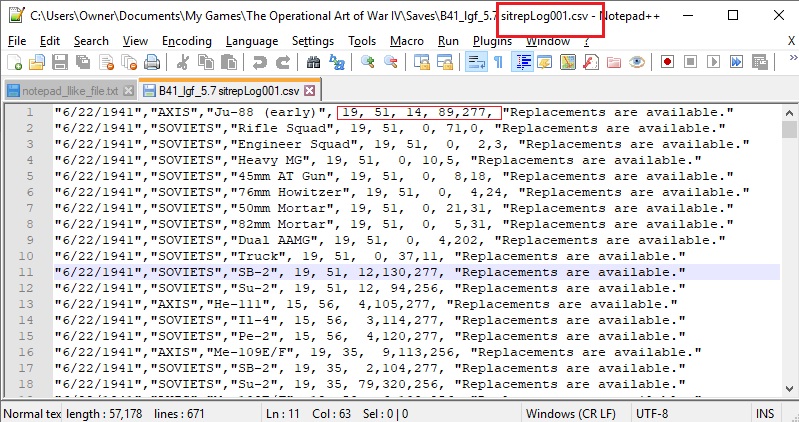Open the User Defined Language icon

tap(545, 62)
